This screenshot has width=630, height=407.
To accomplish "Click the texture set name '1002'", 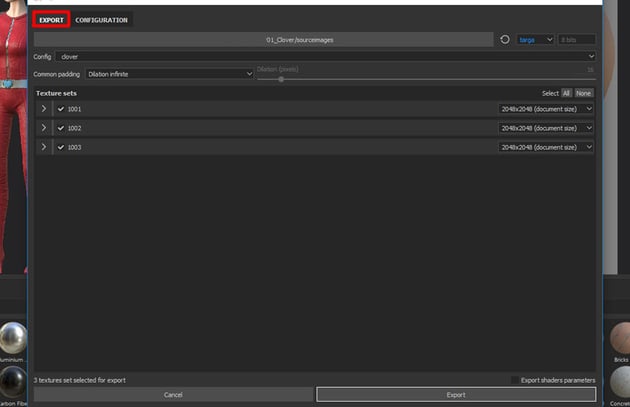I will point(74,128).
